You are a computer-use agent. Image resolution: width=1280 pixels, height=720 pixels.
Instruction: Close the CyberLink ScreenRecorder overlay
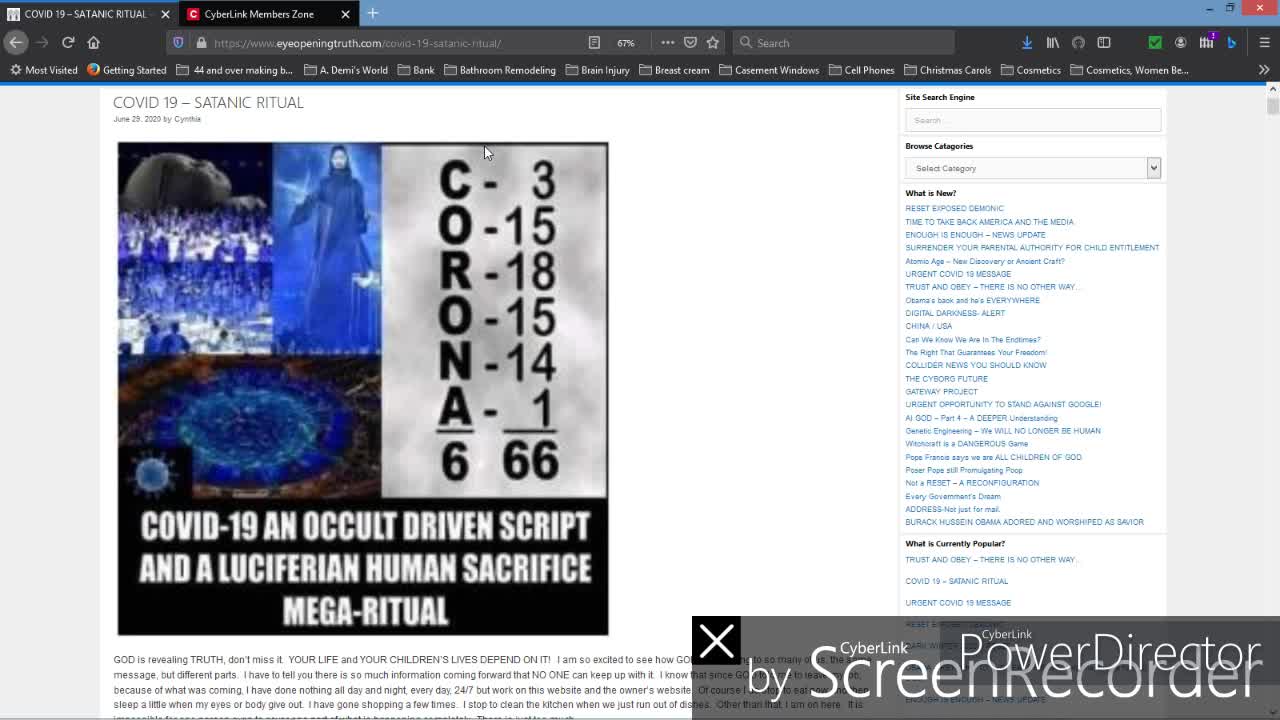click(x=716, y=641)
